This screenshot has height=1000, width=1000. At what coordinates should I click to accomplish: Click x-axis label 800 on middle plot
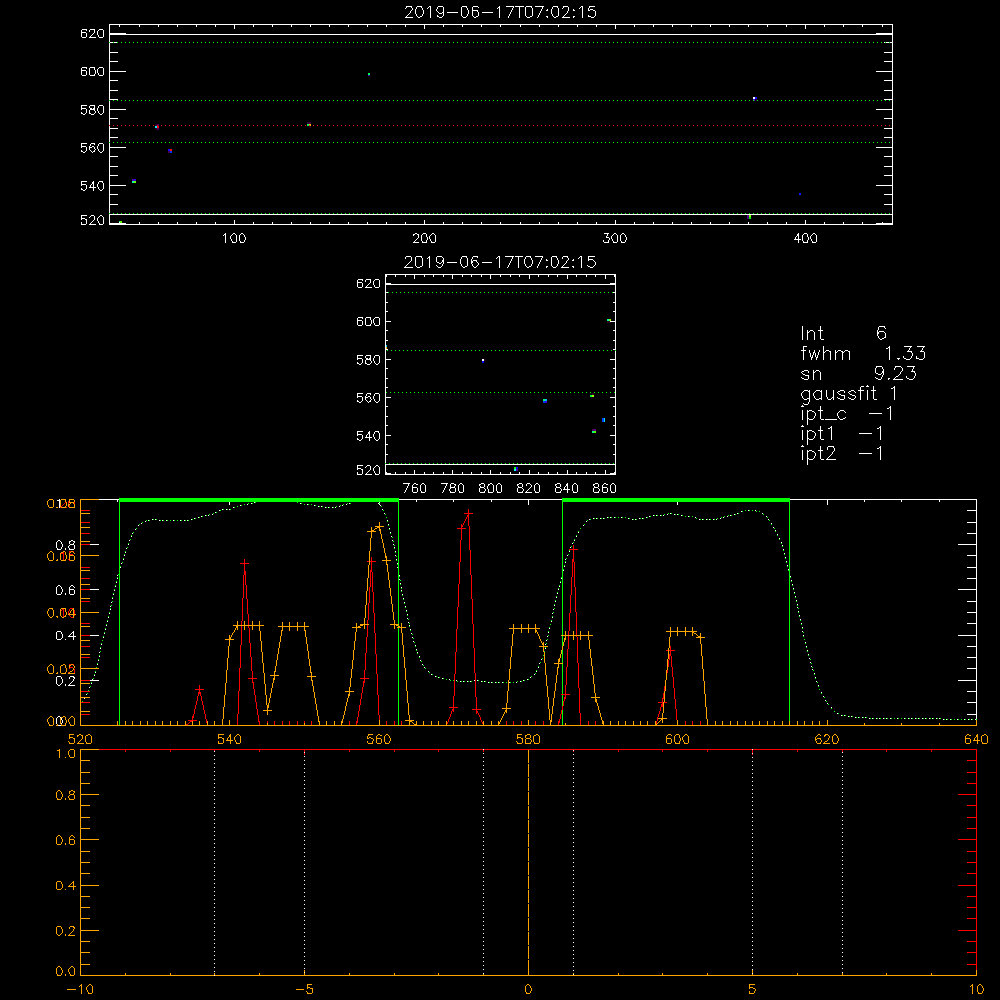click(x=490, y=489)
